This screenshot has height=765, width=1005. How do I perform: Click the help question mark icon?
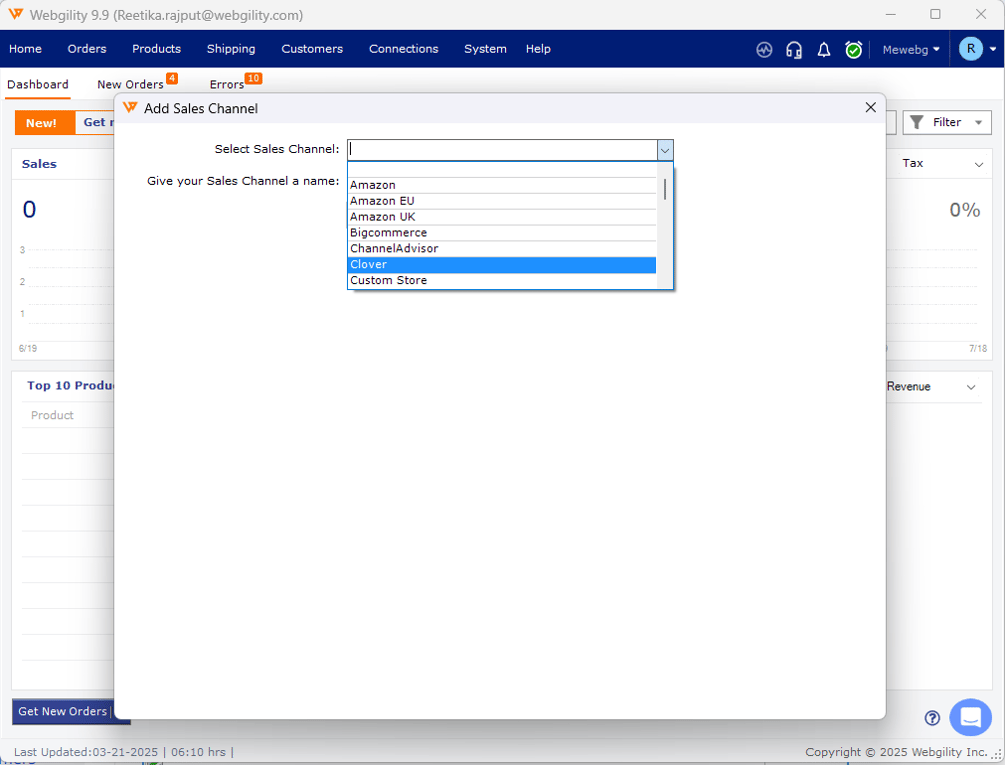[x=932, y=718]
